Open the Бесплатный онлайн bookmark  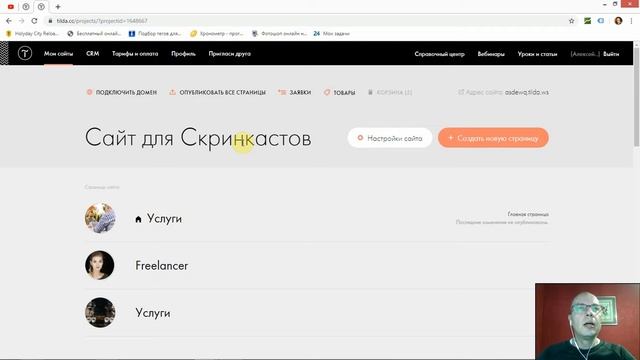tap(94, 33)
